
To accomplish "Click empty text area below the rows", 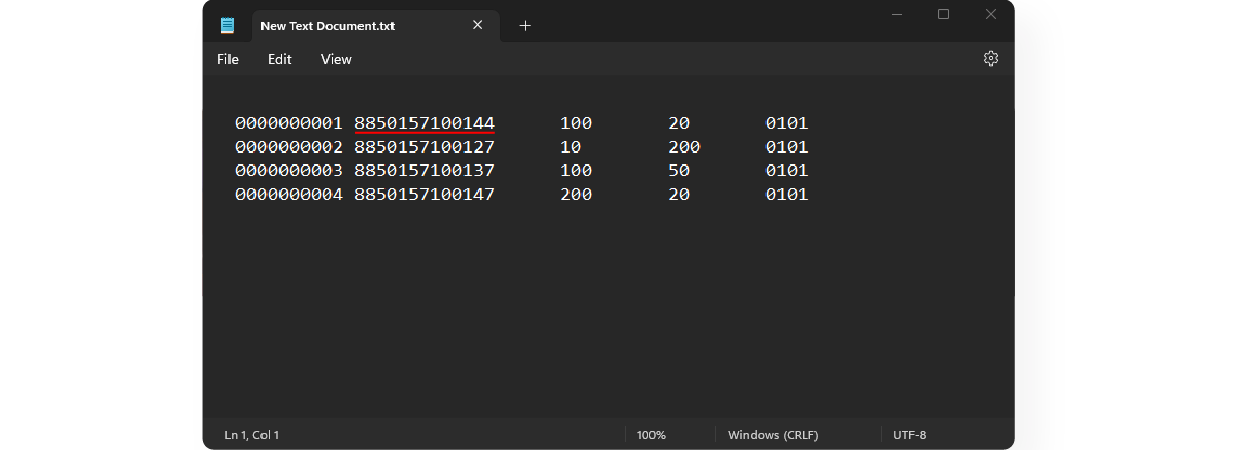I will click(x=608, y=310).
